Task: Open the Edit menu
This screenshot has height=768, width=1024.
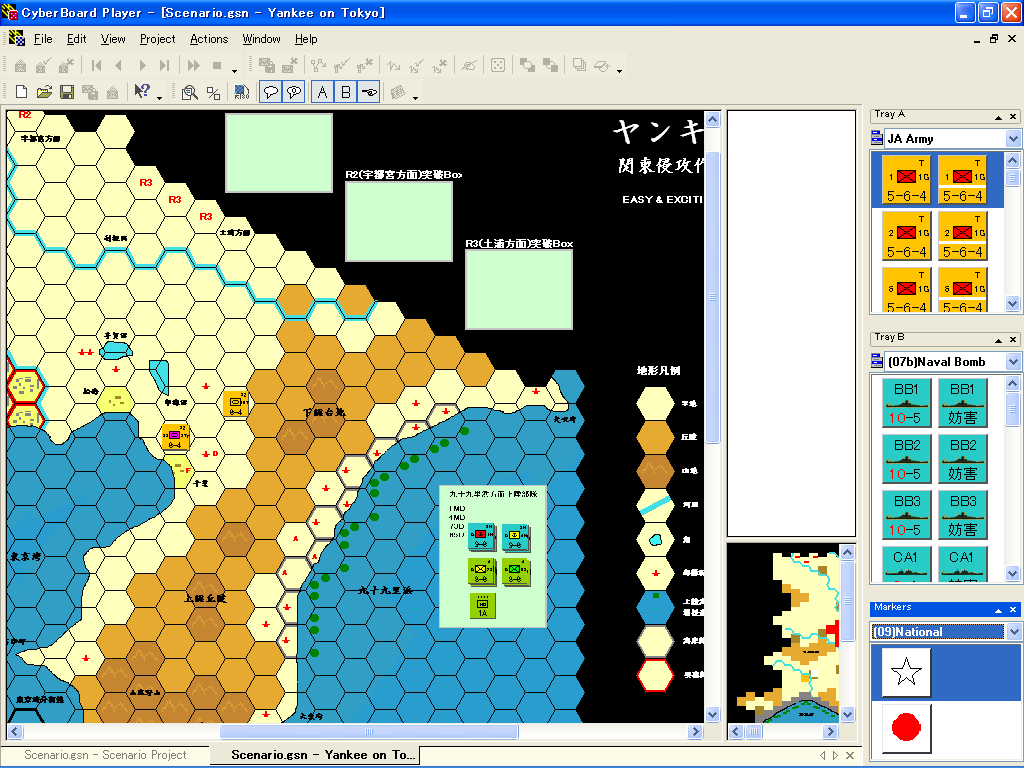Action: (76, 39)
